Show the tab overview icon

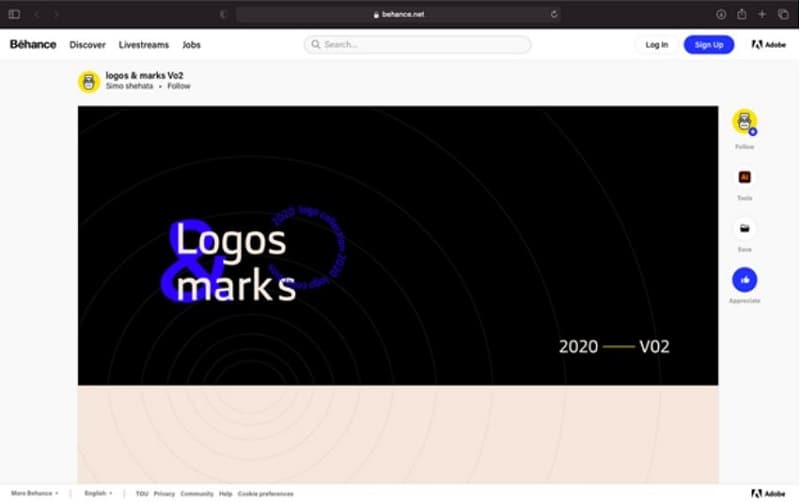783,14
